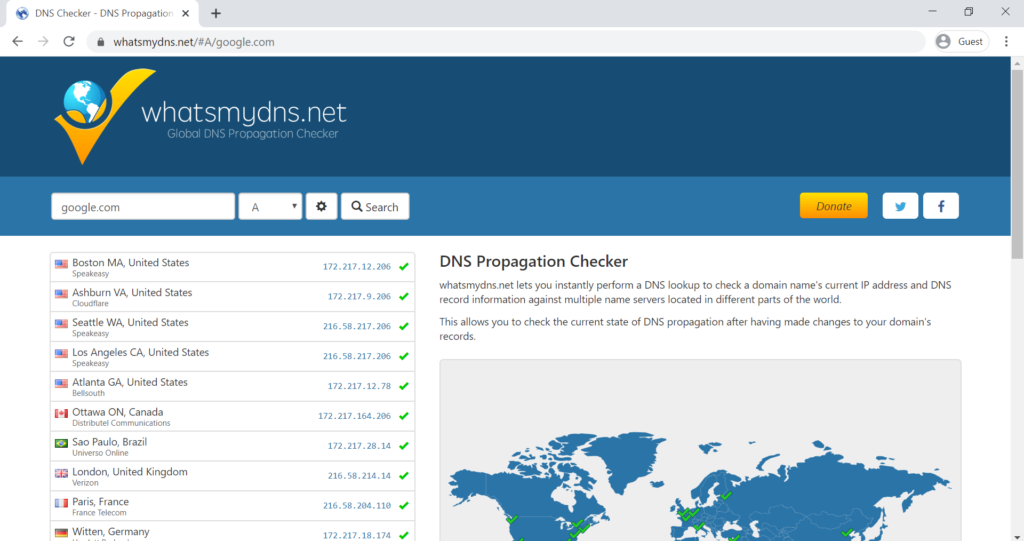
Task: Open settings gear next to record type
Action: click(321, 206)
